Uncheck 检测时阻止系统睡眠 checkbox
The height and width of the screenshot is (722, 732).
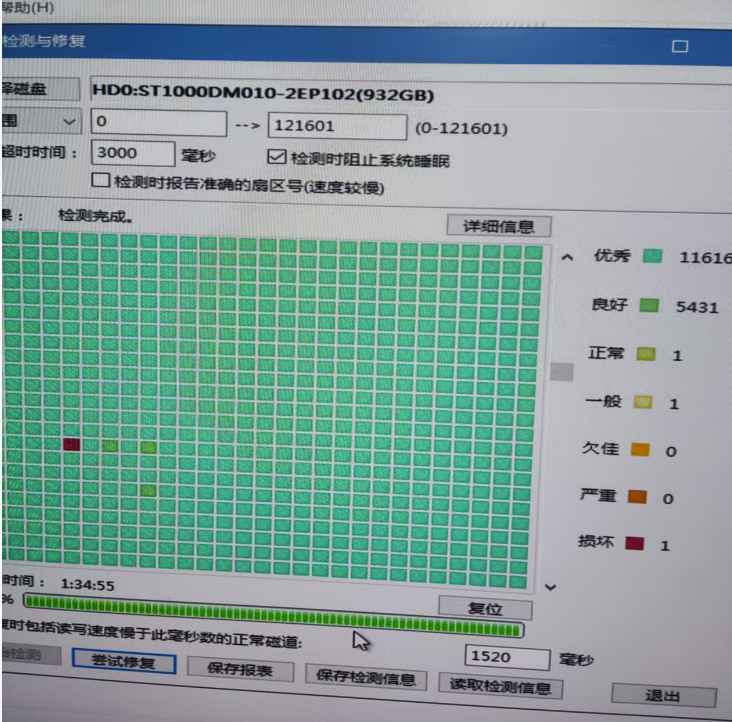pos(277,156)
